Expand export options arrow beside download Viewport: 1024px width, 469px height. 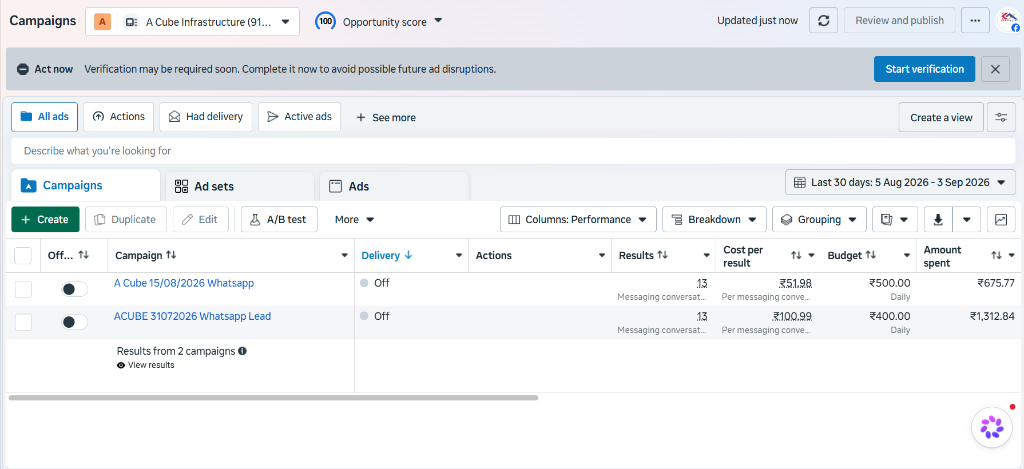coord(967,219)
